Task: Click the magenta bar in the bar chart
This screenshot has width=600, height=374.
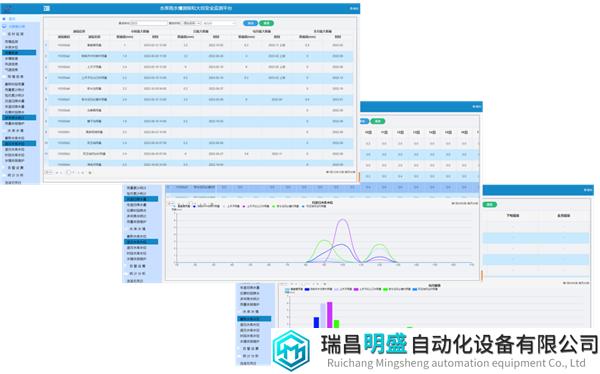Action: click(329, 315)
